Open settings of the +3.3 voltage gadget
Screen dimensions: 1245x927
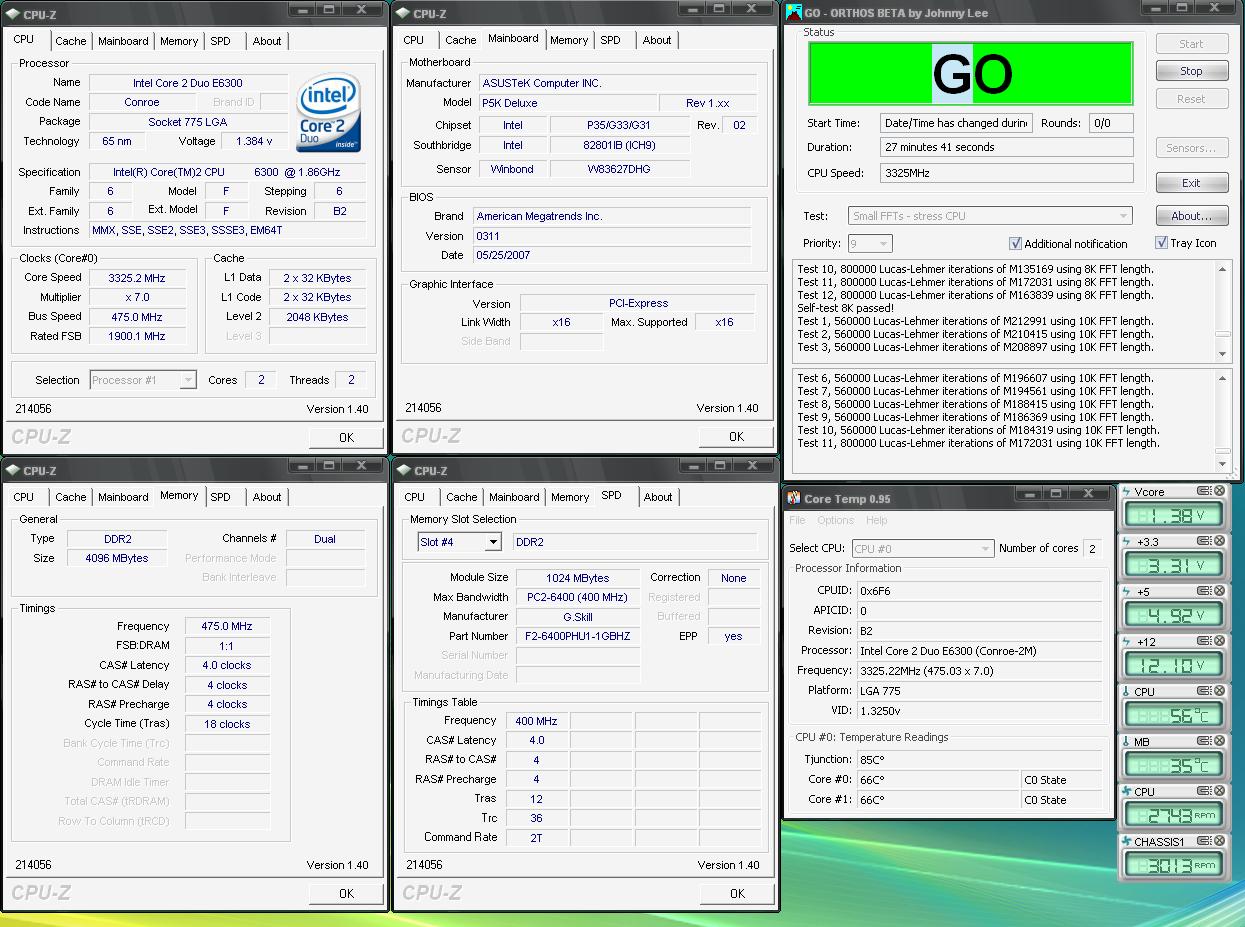click(1204, 541)
